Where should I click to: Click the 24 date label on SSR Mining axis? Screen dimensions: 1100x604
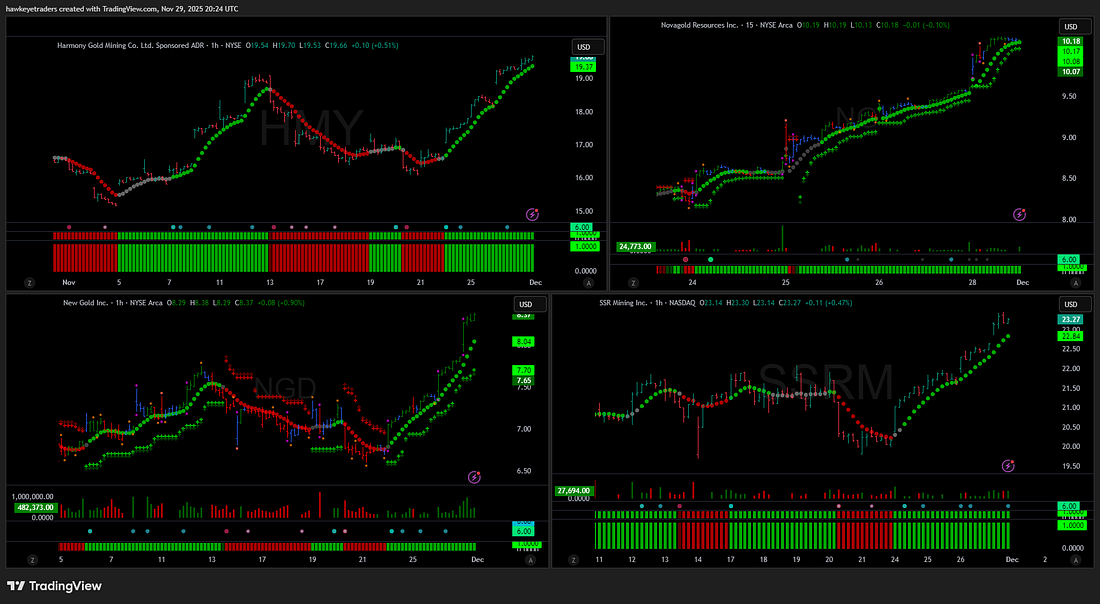894,560
